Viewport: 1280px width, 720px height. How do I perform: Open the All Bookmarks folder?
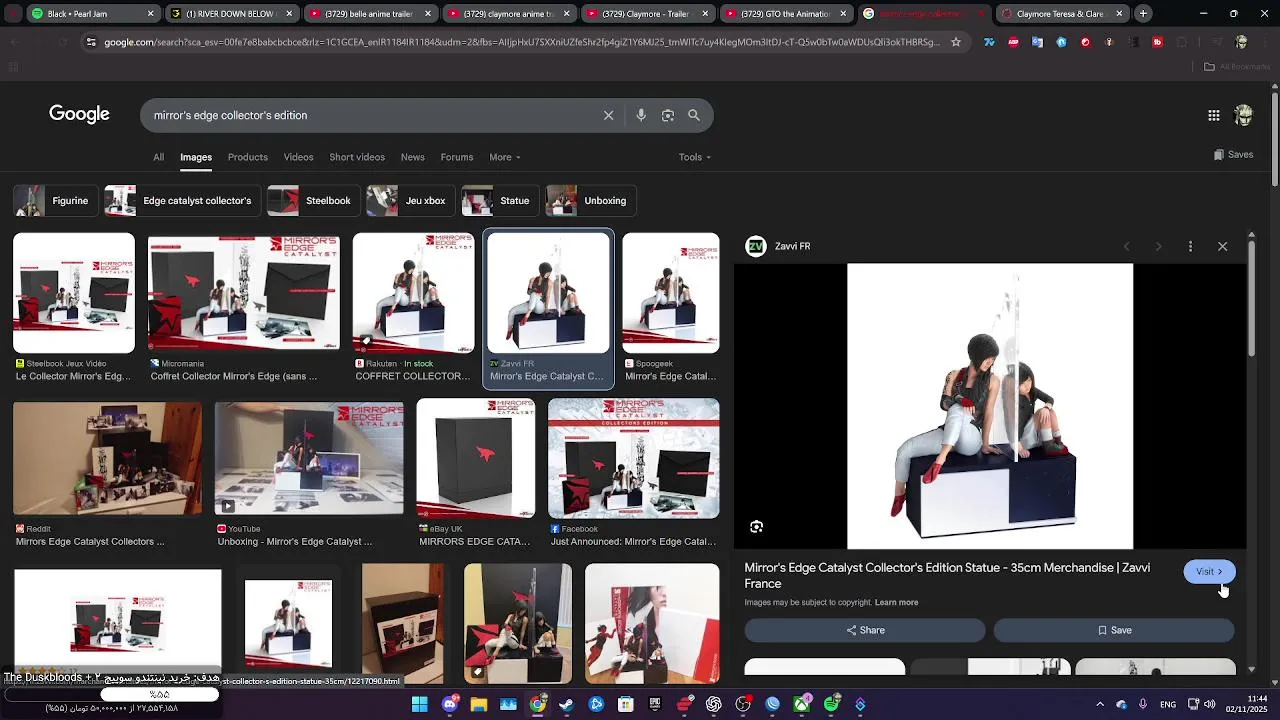click(x=1237, y=67)
